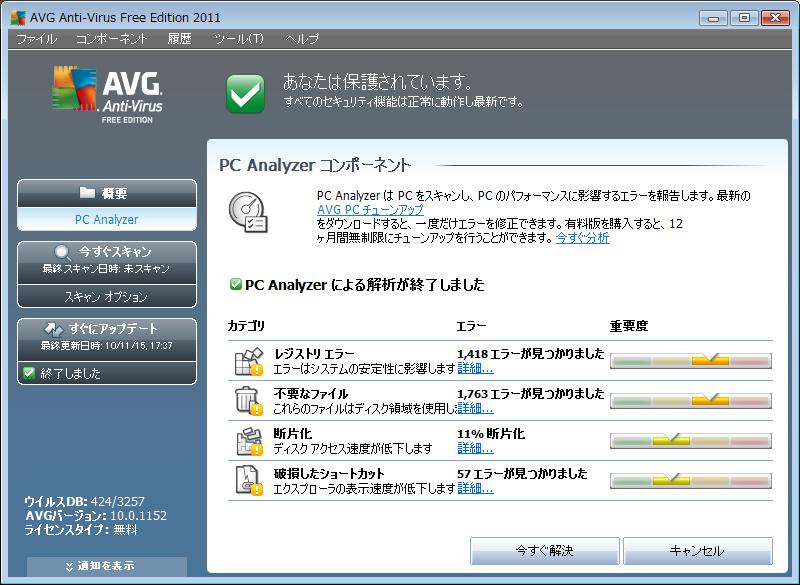
Task: Maximize the AVG window
Action: pos(744,18)
